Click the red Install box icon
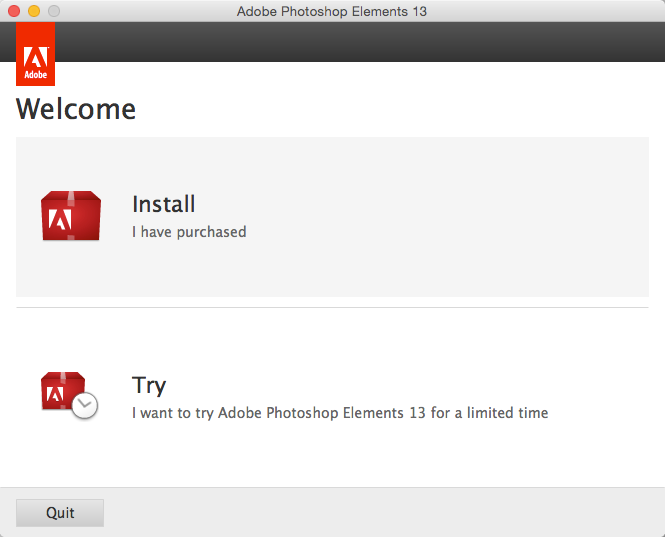 tap(71, 216)
